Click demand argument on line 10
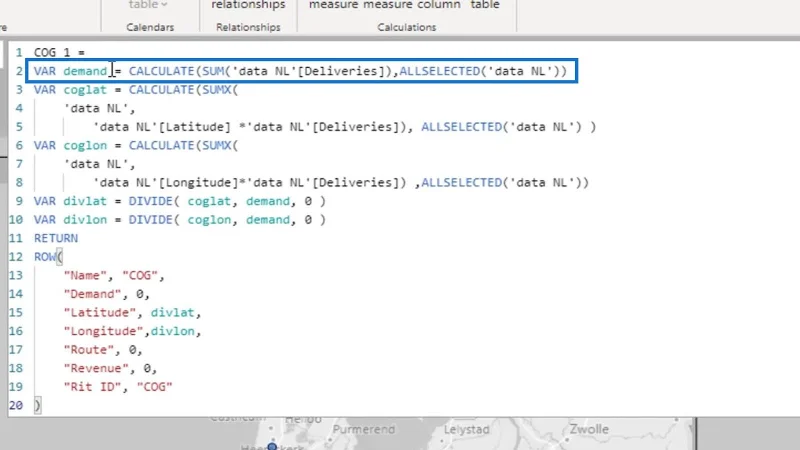 268,219
